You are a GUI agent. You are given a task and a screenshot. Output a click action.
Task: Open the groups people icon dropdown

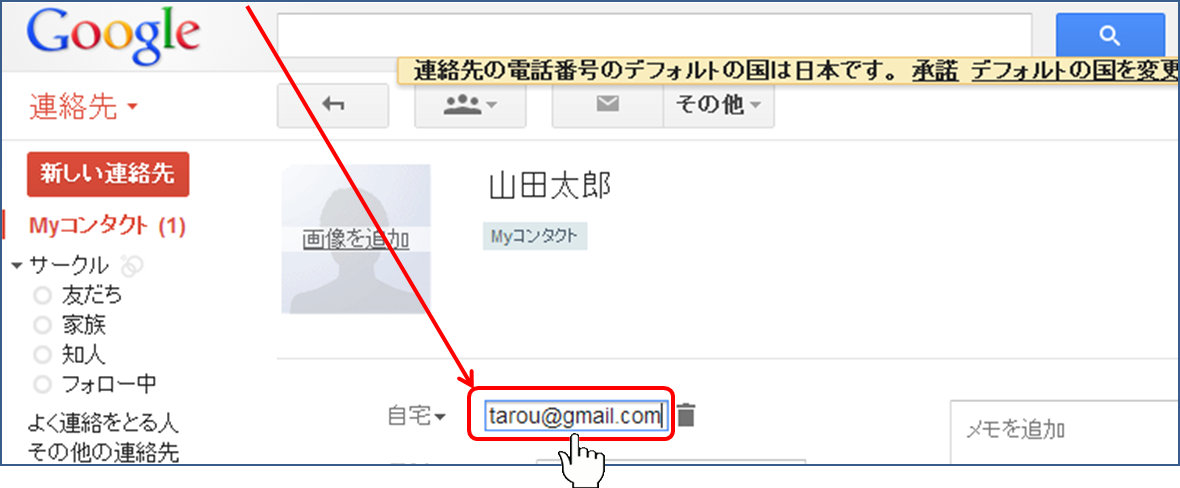[x=469, y=105]
